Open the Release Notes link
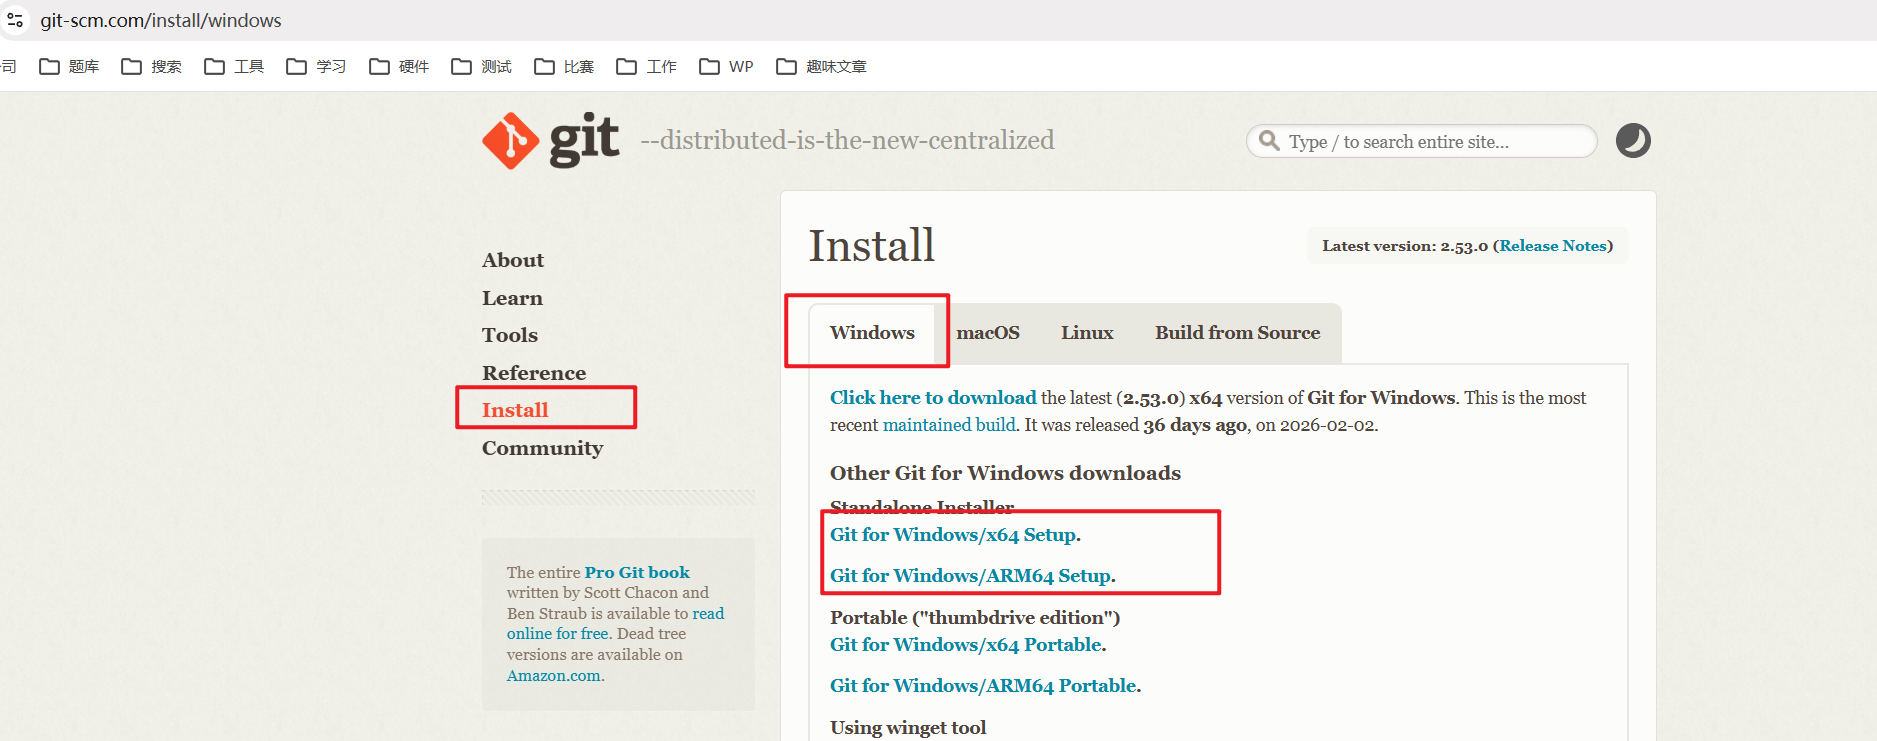The height and width of the screenshot is (741, 1877). click(1552, 246)
